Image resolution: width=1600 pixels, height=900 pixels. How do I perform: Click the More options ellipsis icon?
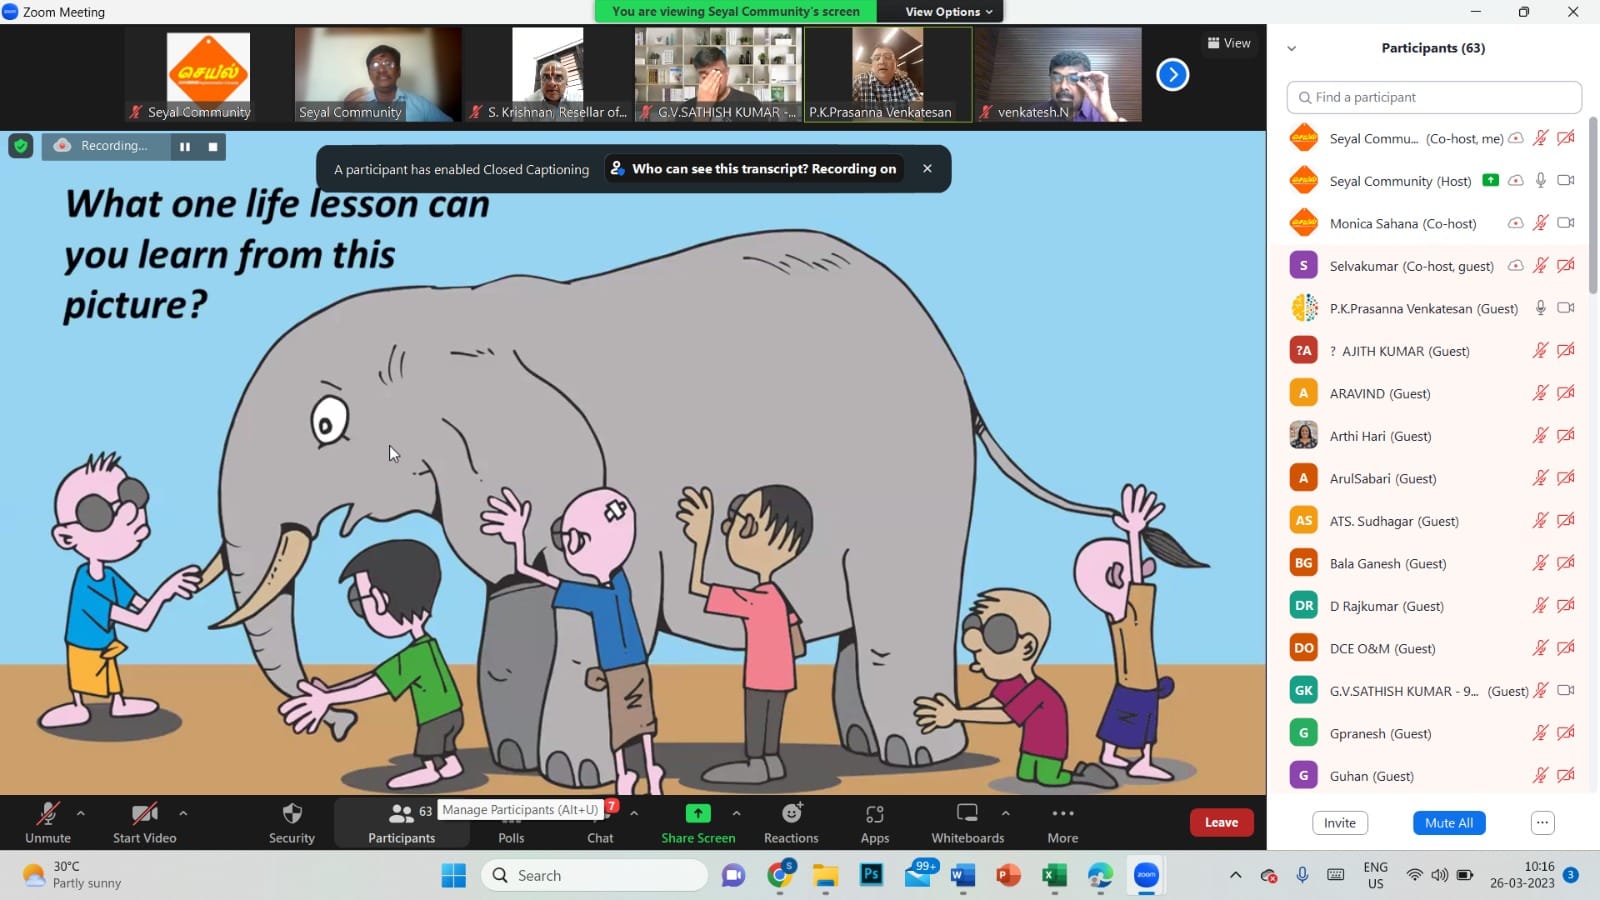pyautogui.click(x=1062, y=814)
